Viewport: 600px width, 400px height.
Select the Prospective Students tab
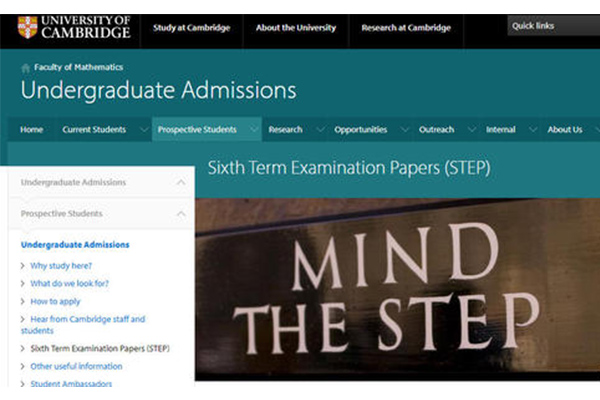pos(197,129)
